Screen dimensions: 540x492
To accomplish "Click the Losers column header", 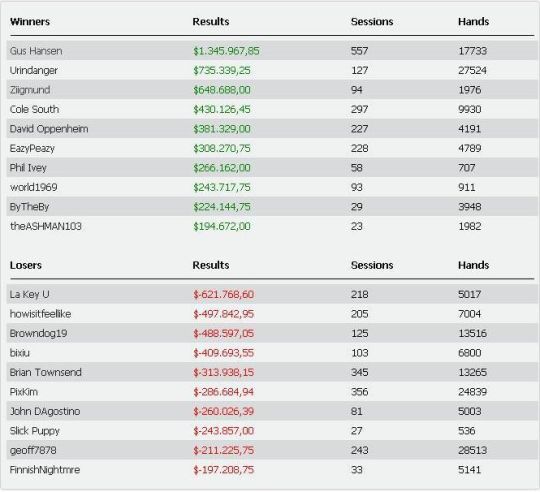I will pos(26,265).
